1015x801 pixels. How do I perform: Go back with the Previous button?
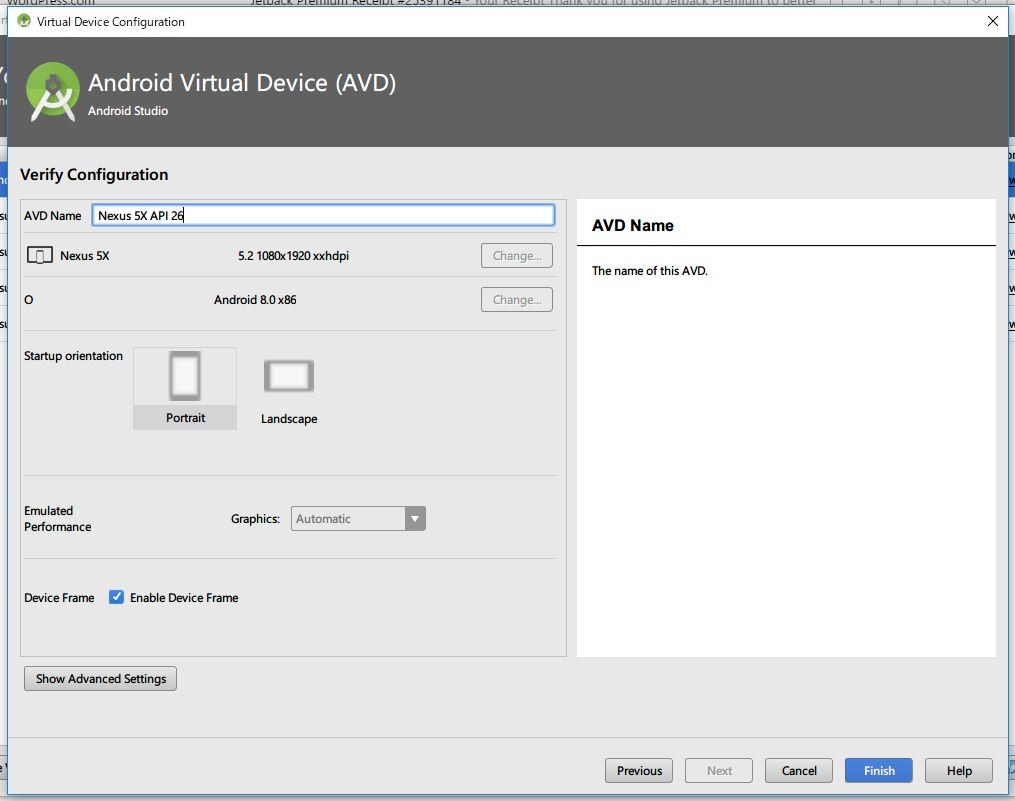pos(639,771)
